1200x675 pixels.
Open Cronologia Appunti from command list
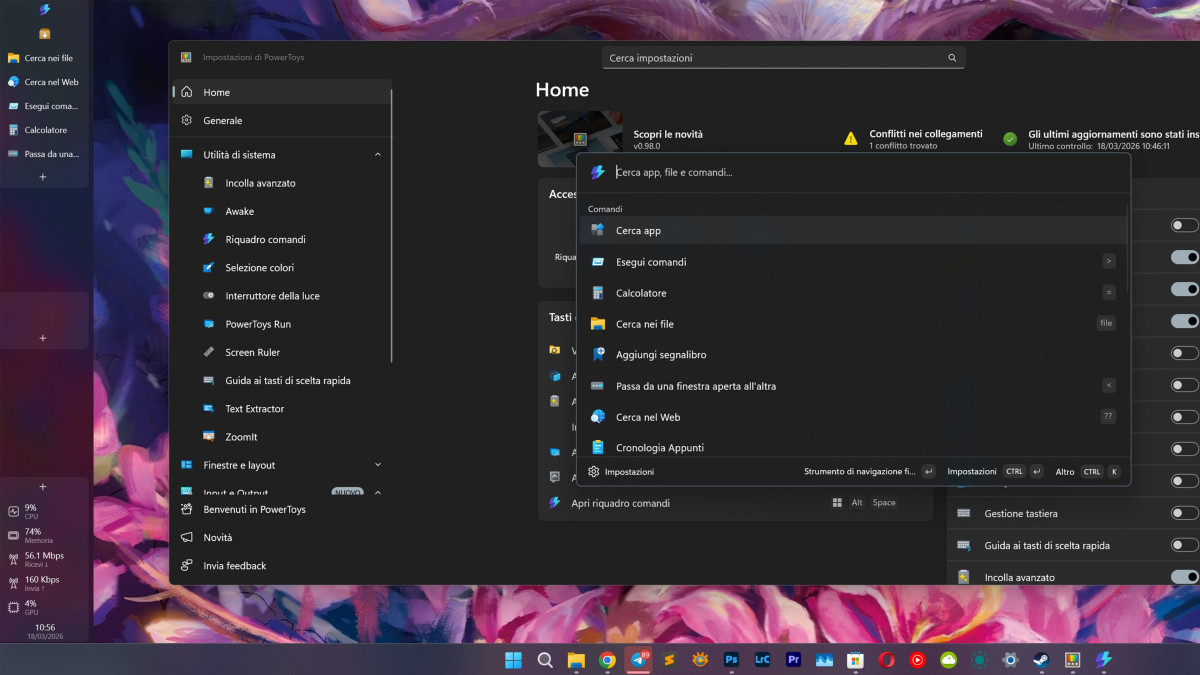point(659,447)
